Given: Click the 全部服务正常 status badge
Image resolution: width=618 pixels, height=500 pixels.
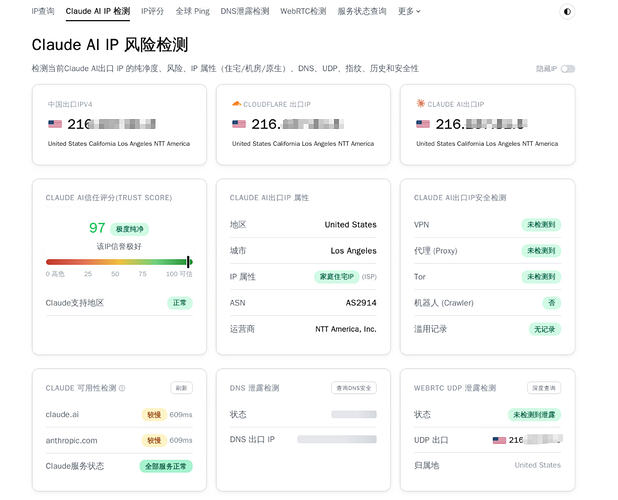Looking at the screenshot, I should click(166, 466).
